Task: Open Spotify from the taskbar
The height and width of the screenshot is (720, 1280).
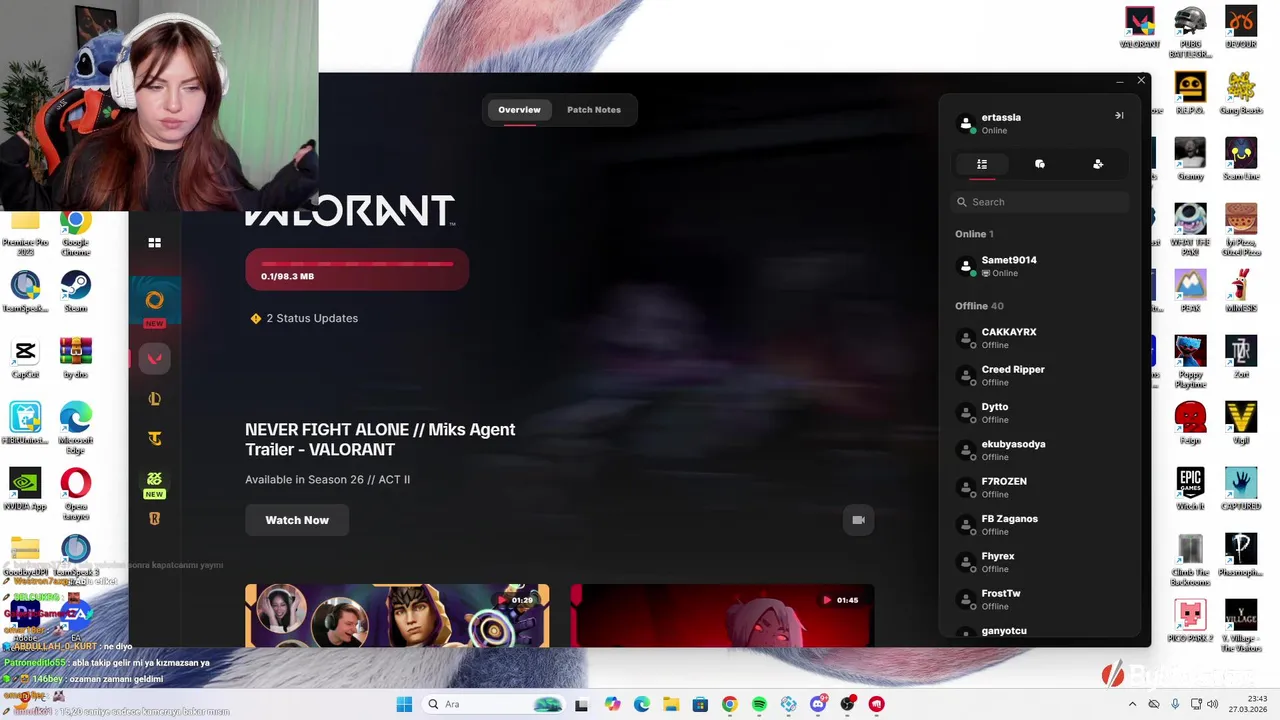Action: (759, 704)
